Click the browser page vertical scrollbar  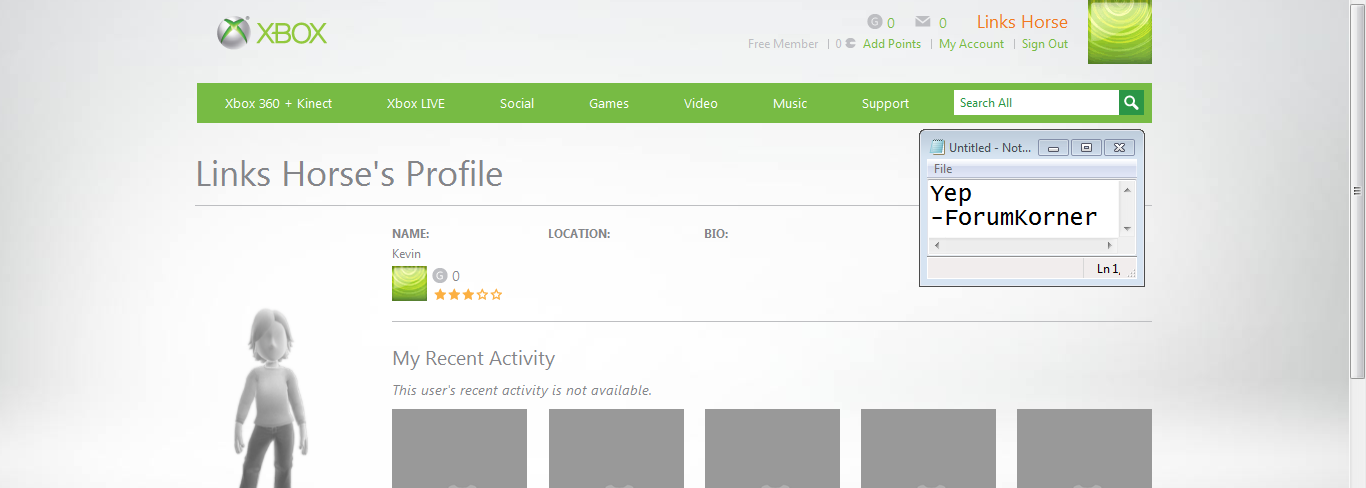click(x=1357, y=190)
